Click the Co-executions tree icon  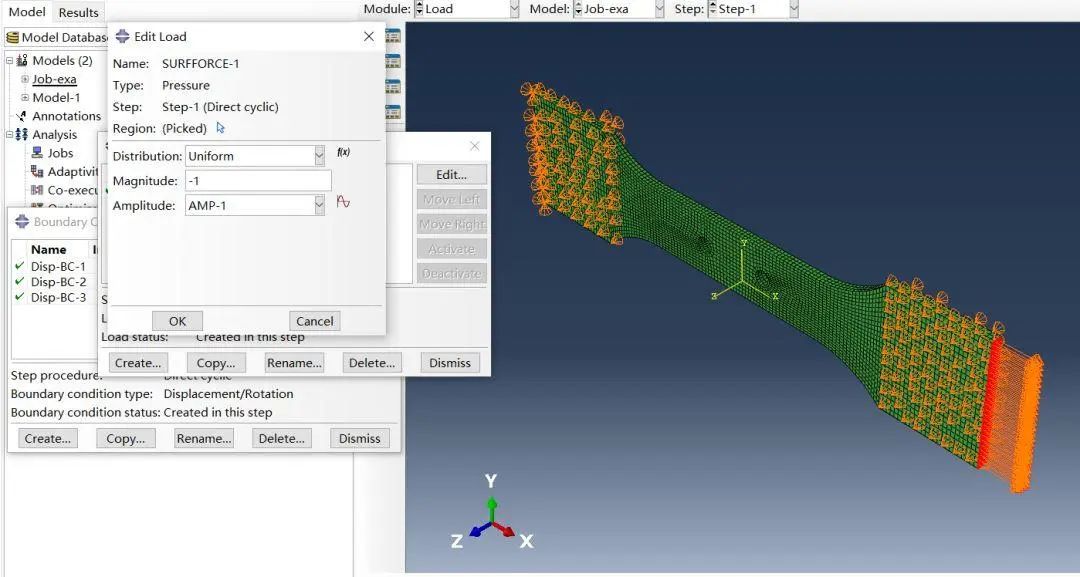[x=37, y=190]
